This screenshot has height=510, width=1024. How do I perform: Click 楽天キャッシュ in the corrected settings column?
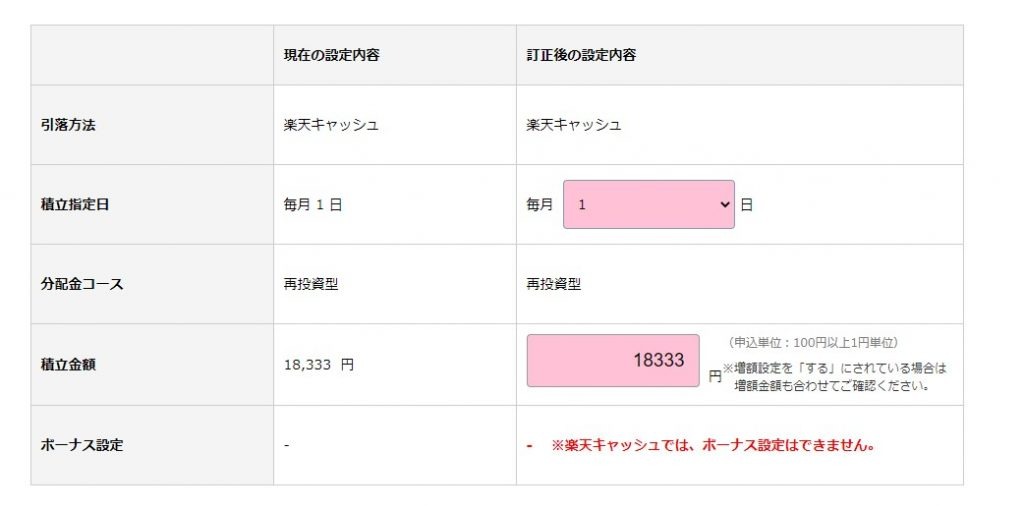[x=574, y=125]
